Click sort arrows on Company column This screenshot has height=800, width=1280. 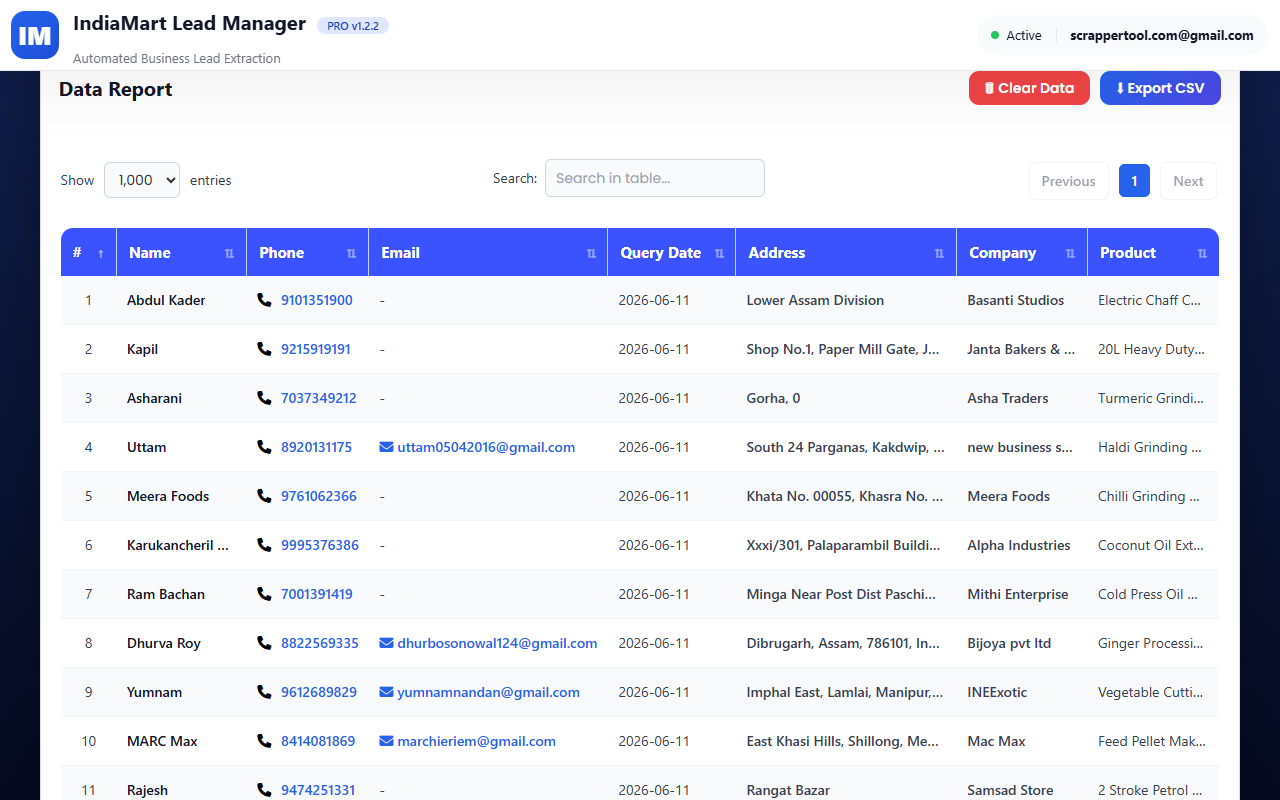coord(1070,254)
